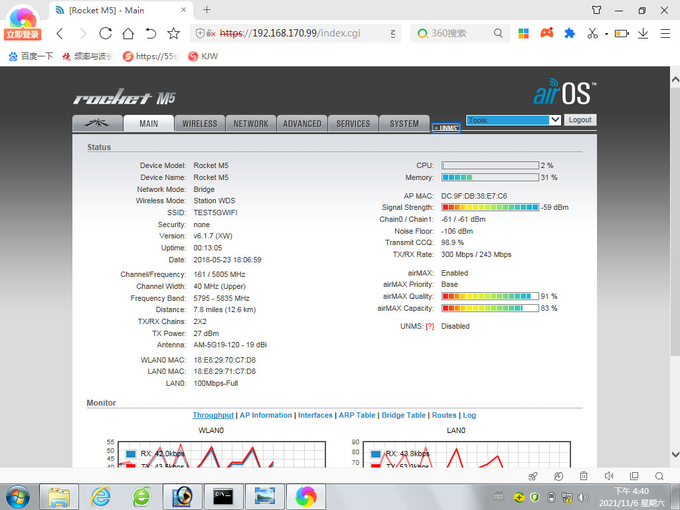The image size is (680, 510).
Task: Click the UNMS help [?] link
Action: pyautogui.click(x=429, y=326)
